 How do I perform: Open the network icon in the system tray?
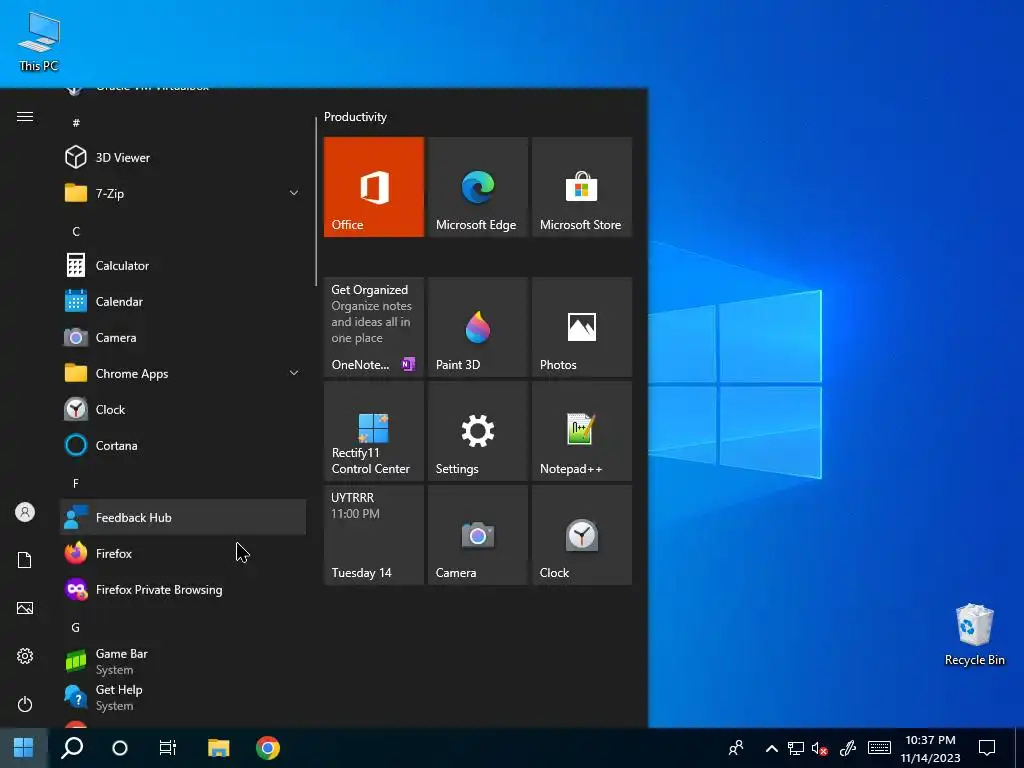pos(795,748)
